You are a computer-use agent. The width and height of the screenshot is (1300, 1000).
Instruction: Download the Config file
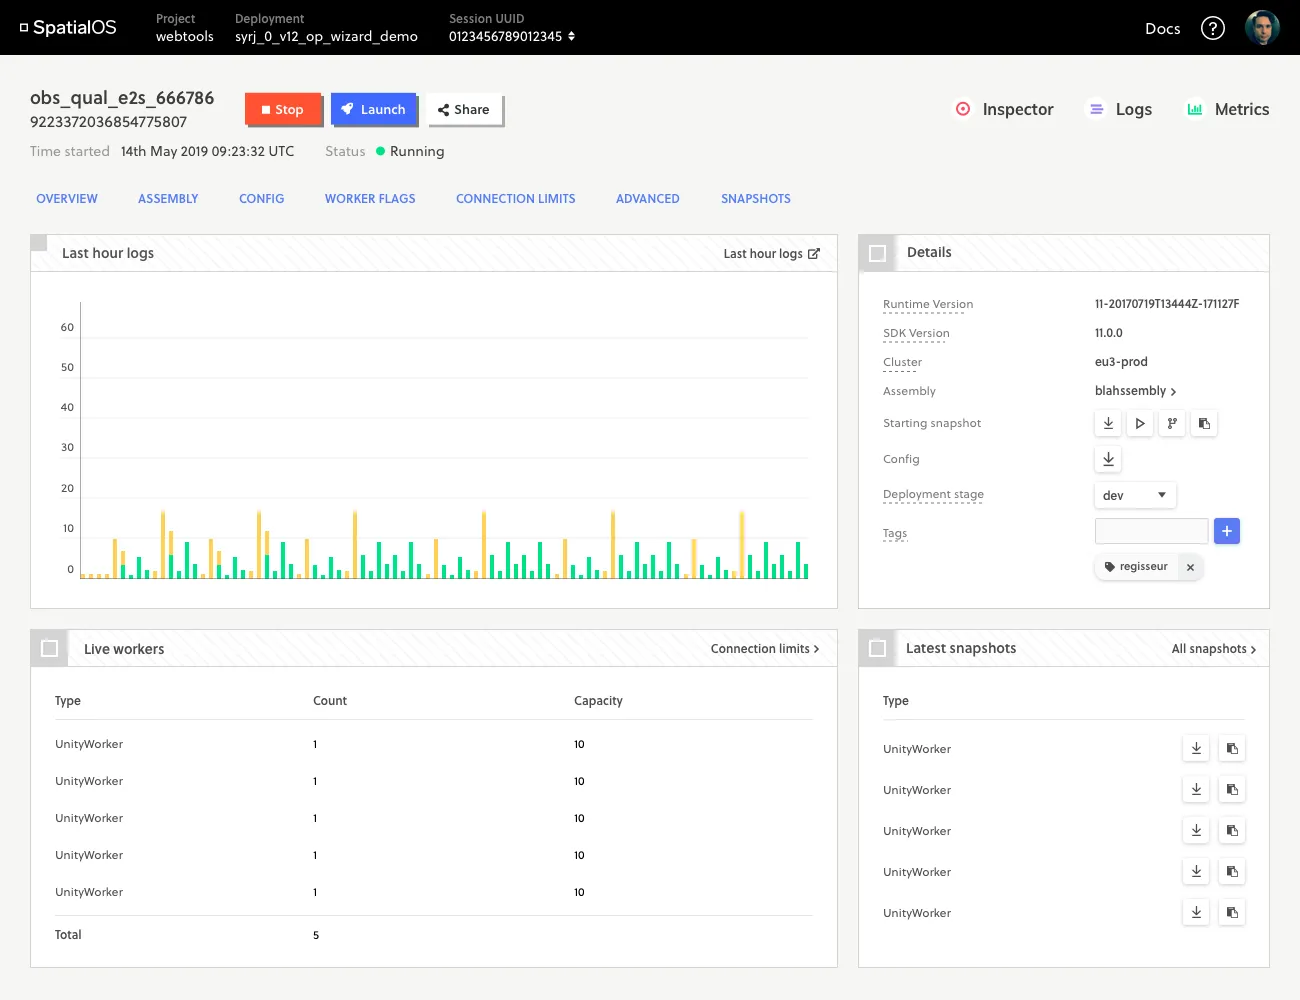point(1108,459)
